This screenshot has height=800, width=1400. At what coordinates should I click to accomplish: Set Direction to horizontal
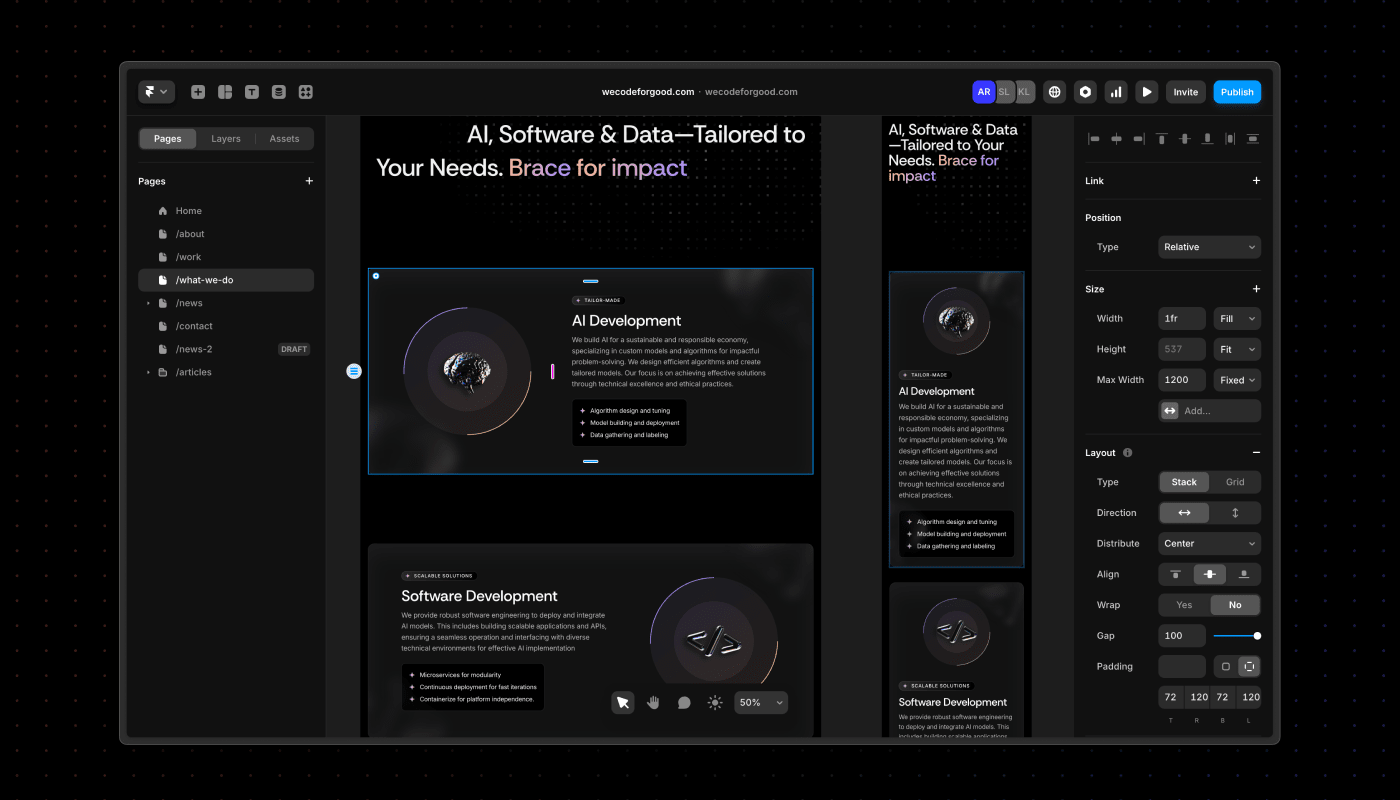click(x=1184, y=513)
